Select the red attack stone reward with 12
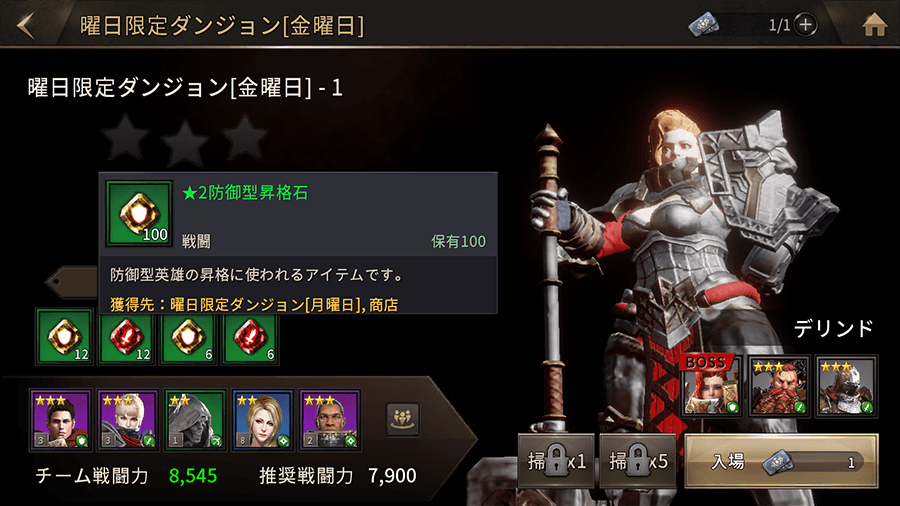This screenshot has height=506, width=900. (x=126, y=338)
